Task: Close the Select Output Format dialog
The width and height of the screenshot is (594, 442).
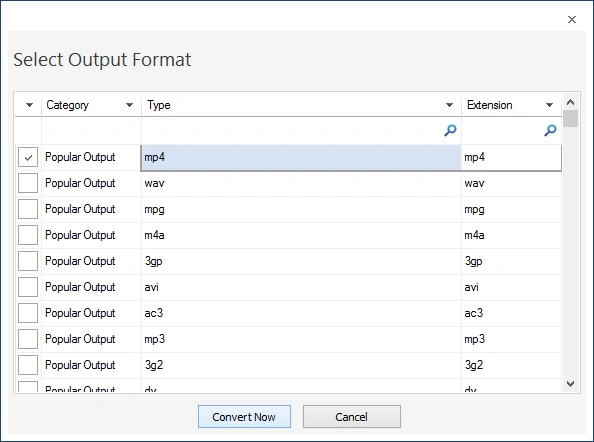Action: point(572,19)
